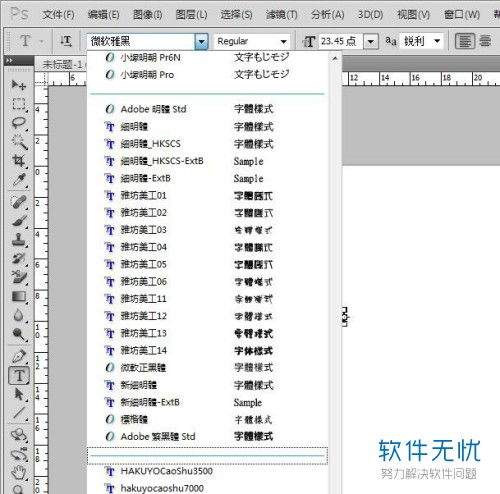Select the Gradient tool

[19, 296]
